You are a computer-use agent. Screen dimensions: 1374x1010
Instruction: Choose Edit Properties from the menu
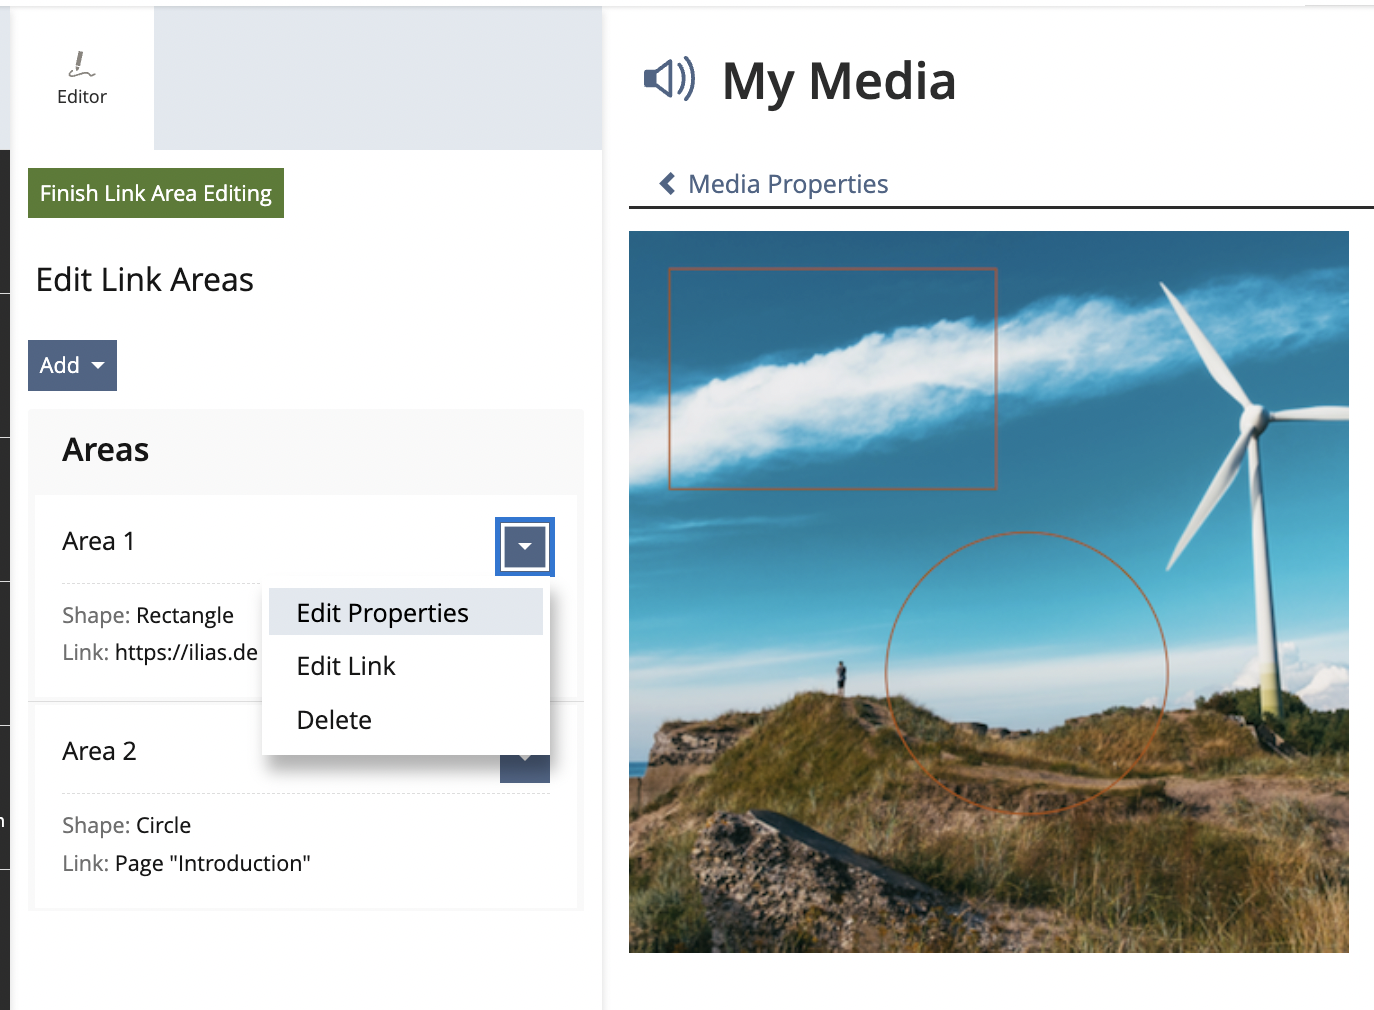382,613
